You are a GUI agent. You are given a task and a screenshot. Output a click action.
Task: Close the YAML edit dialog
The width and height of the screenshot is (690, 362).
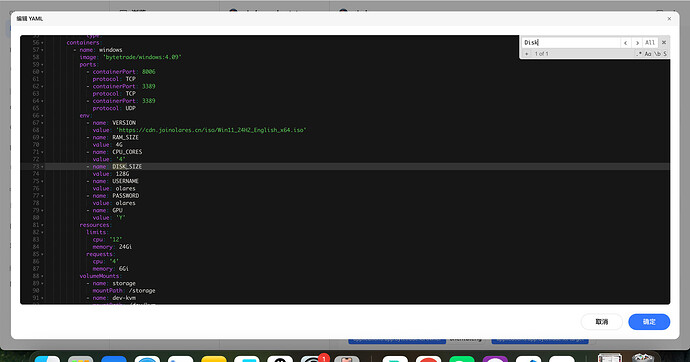point(669,18)
